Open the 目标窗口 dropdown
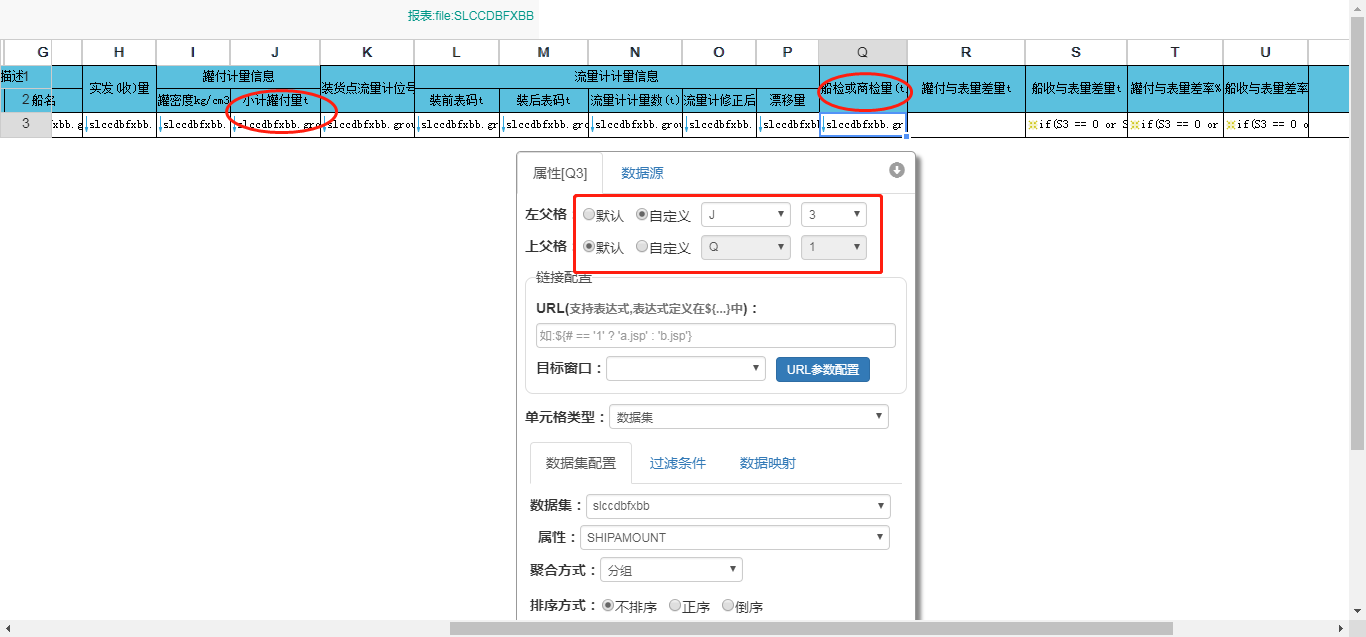The width and height of the screenshot is (1366, 637). [x=685, y=369]
